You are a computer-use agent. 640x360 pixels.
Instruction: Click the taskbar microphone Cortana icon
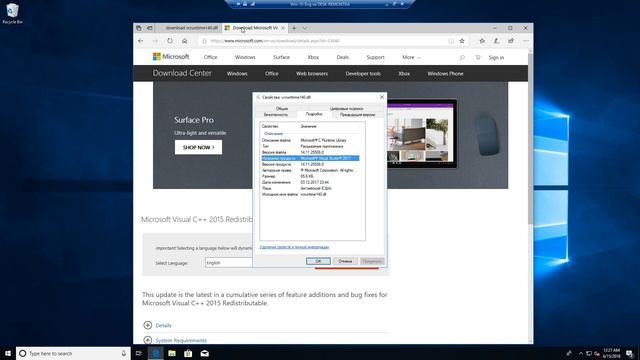(x=124, y=353)
